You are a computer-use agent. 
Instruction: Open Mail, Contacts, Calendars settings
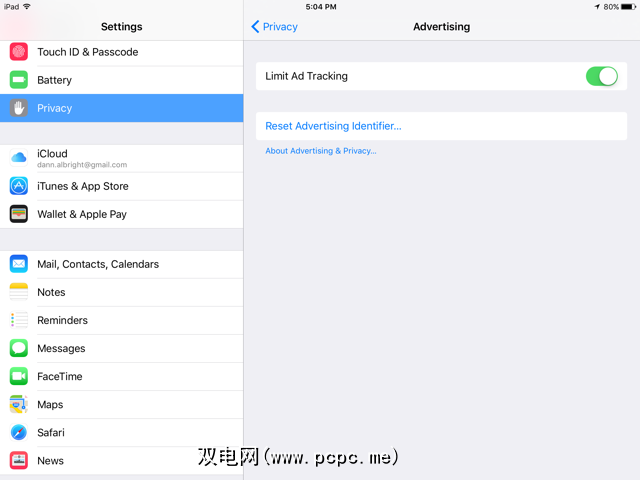click(122, 264)
